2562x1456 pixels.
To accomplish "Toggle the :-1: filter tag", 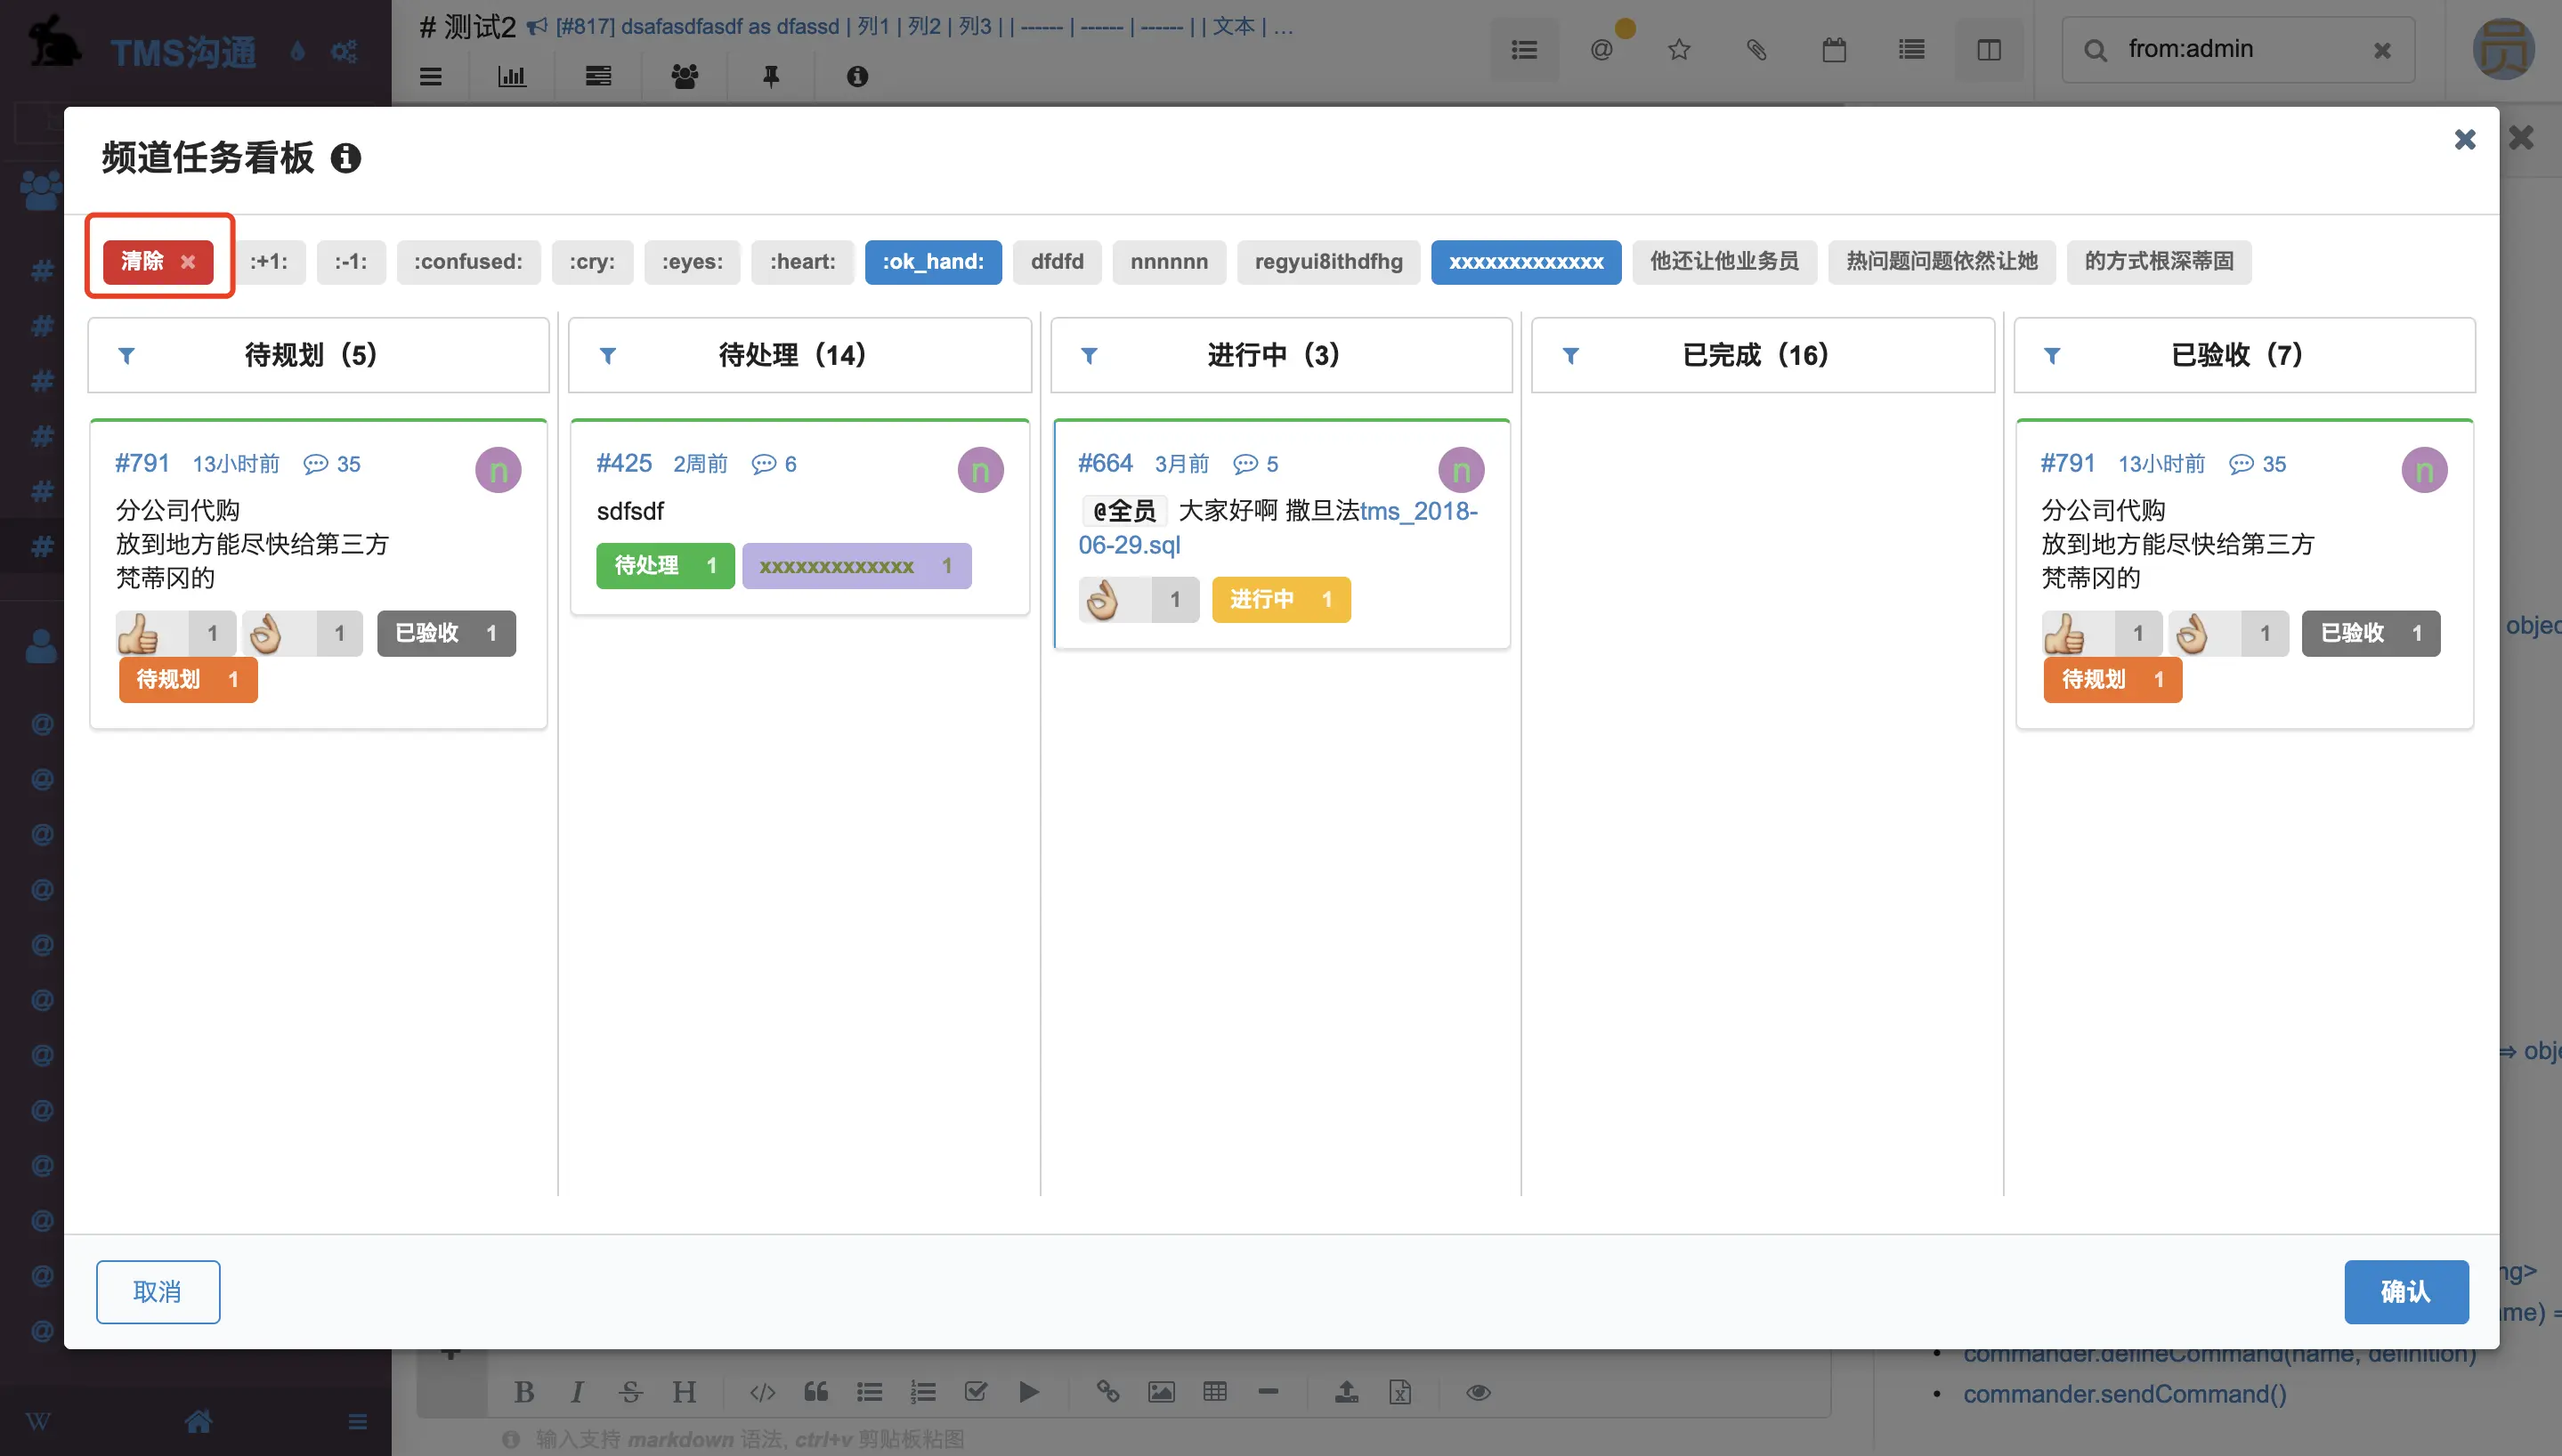I will [x=351, y=262].
